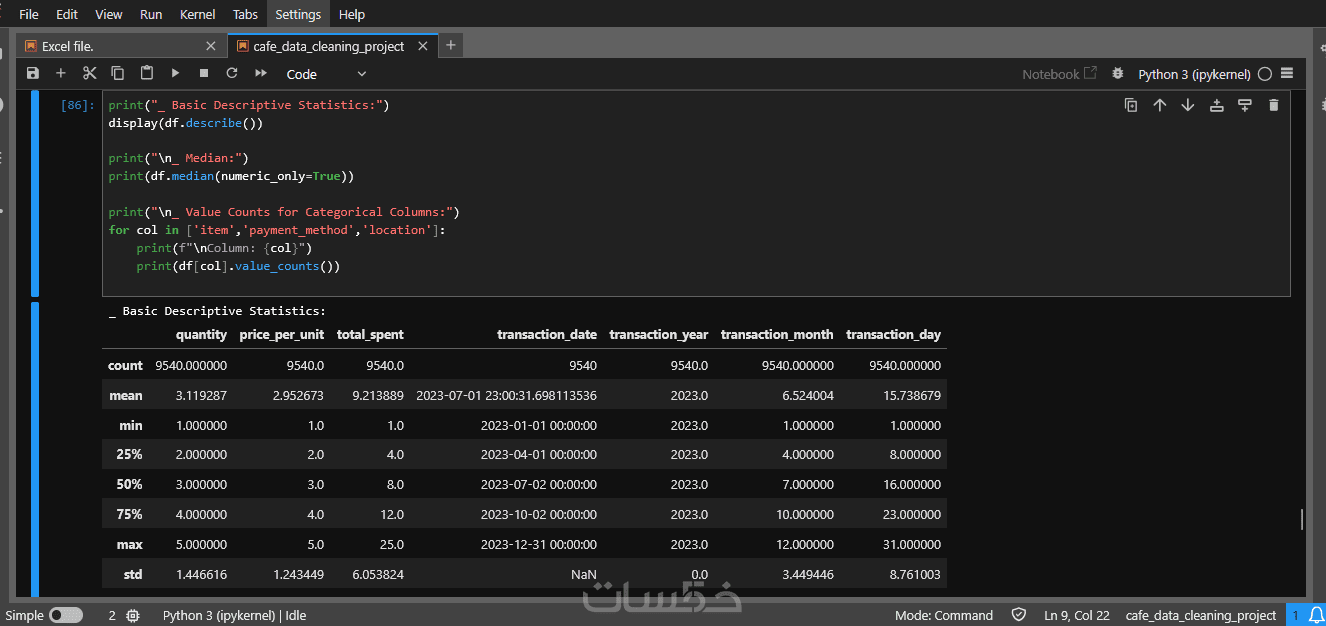Click the trusted notebook shield icon
Viewport: 1326px width, 626px height.
[1019, 615]
